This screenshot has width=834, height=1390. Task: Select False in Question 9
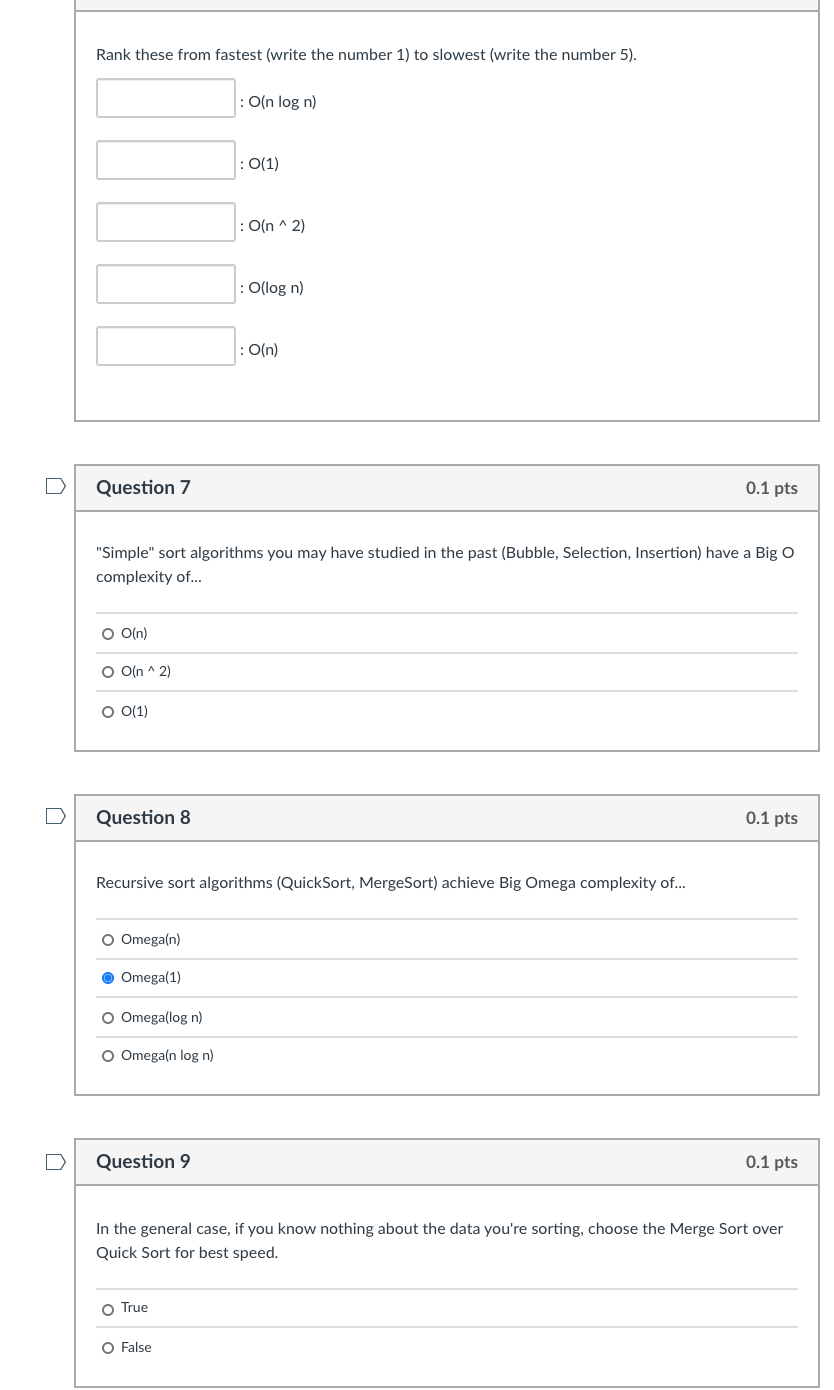pos(108,1347)
